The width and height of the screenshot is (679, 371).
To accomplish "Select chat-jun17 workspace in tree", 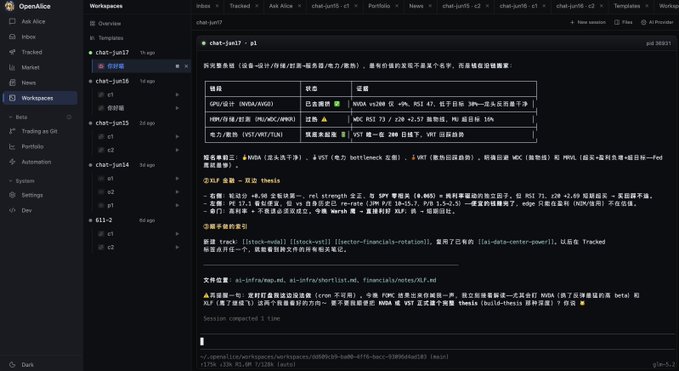I will point(112,52).
